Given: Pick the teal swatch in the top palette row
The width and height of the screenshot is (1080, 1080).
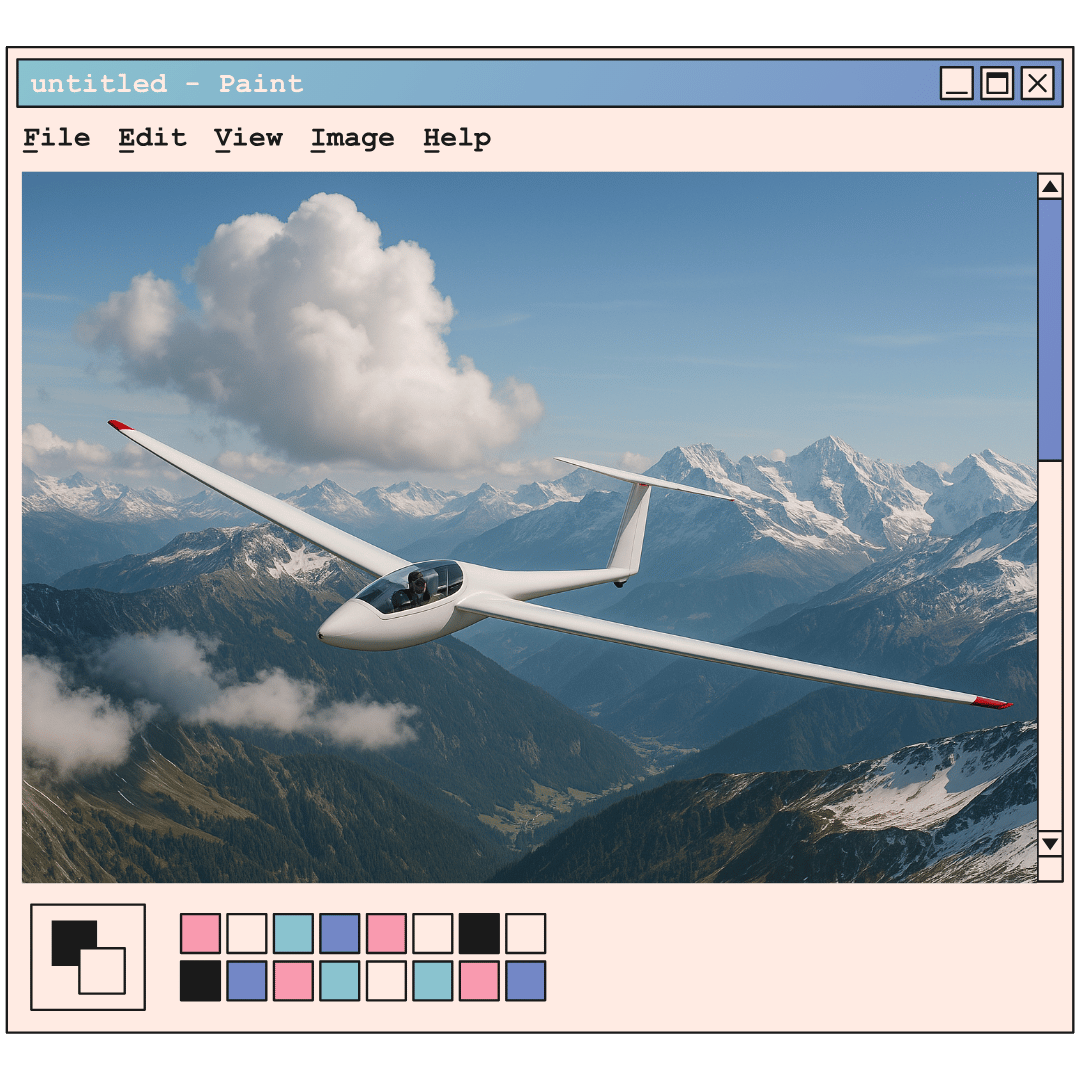Looking at the screenshot, I should (x=293, y=933).
